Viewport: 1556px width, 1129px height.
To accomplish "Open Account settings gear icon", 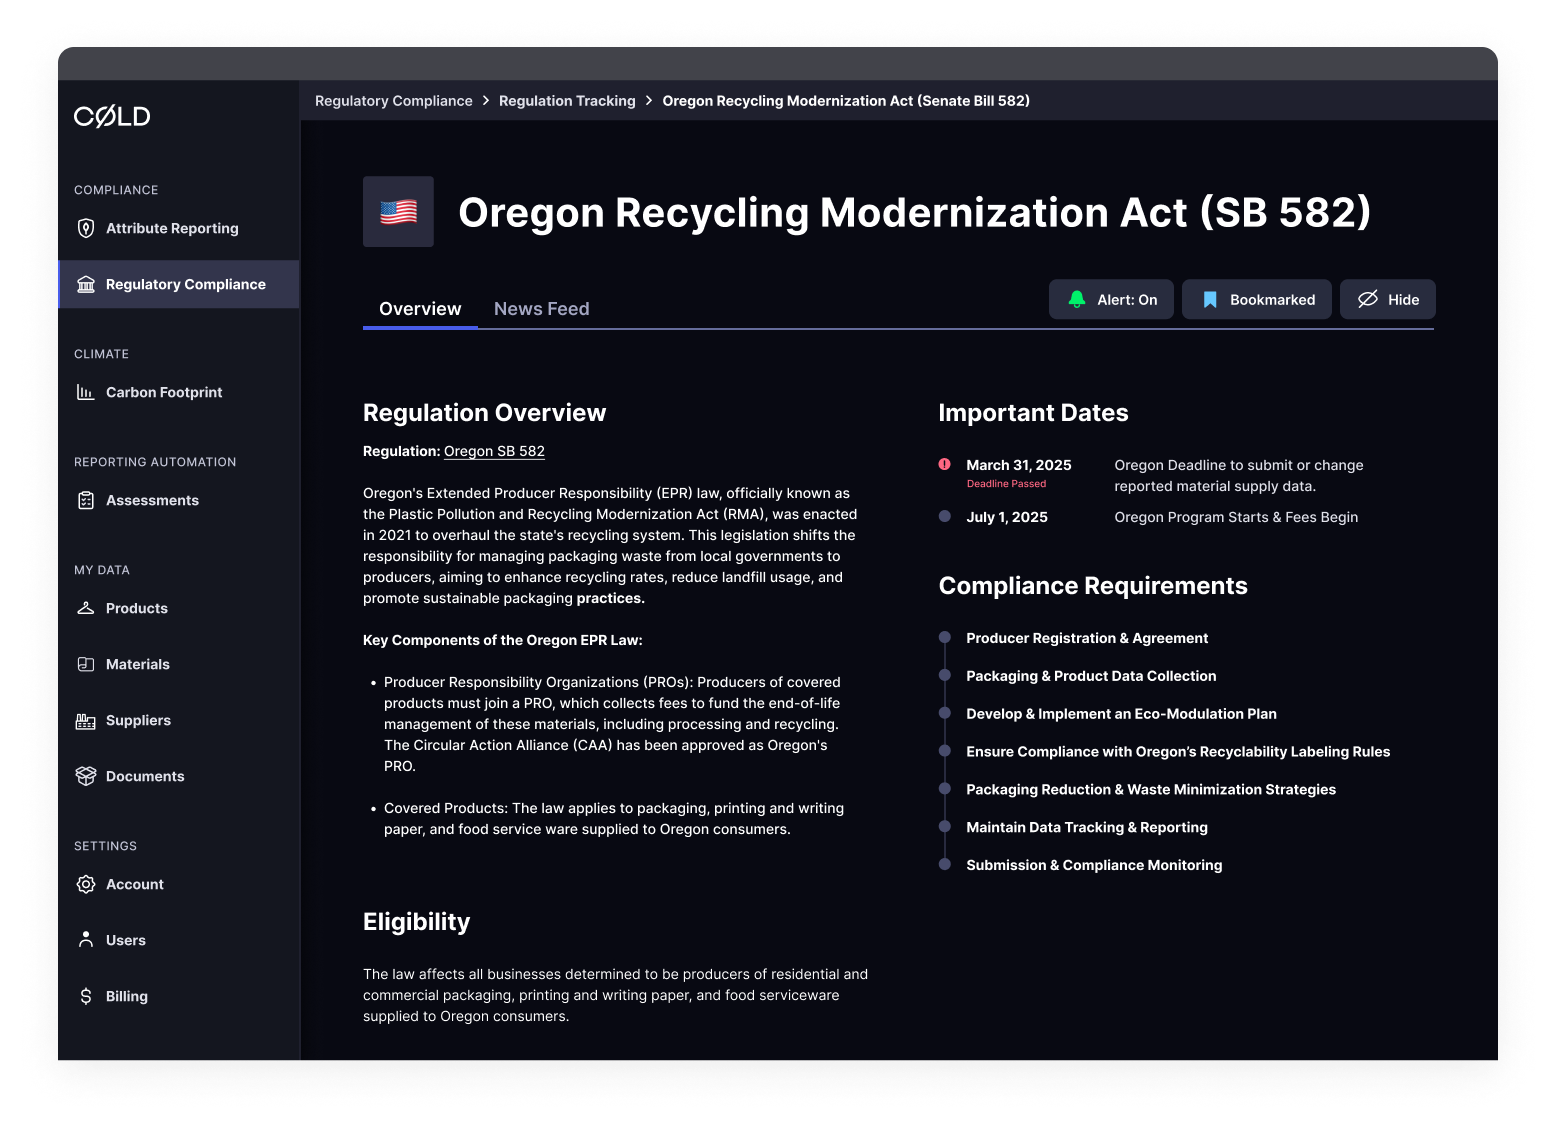I will [x=86, y=884].
